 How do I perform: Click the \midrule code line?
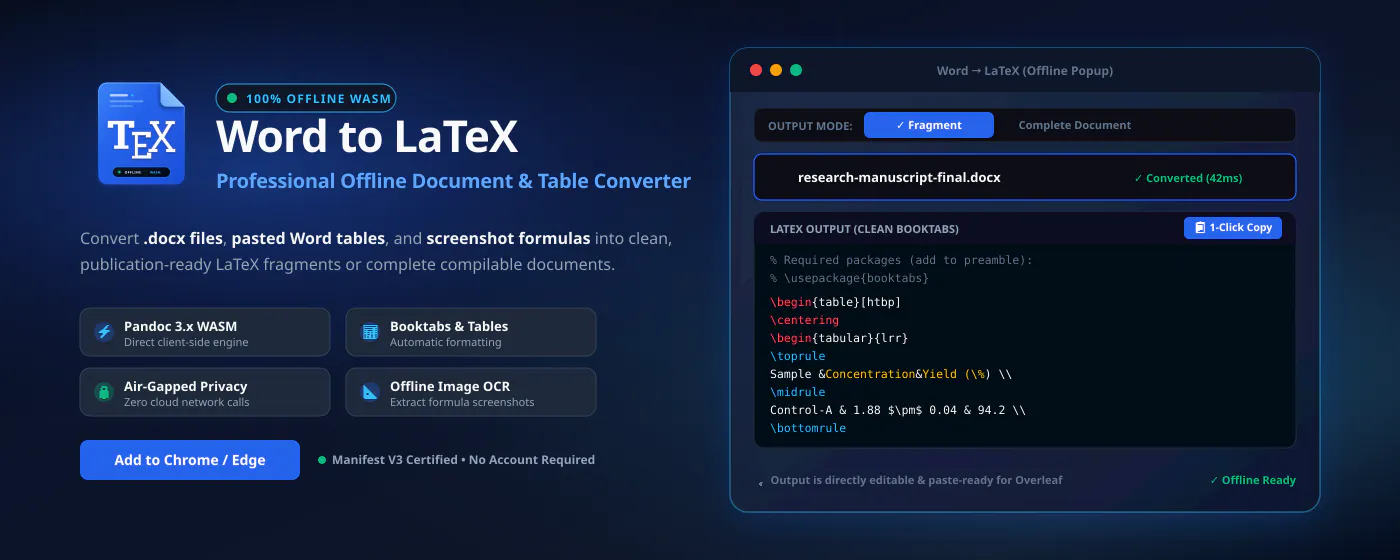click(x=798, y=392)
